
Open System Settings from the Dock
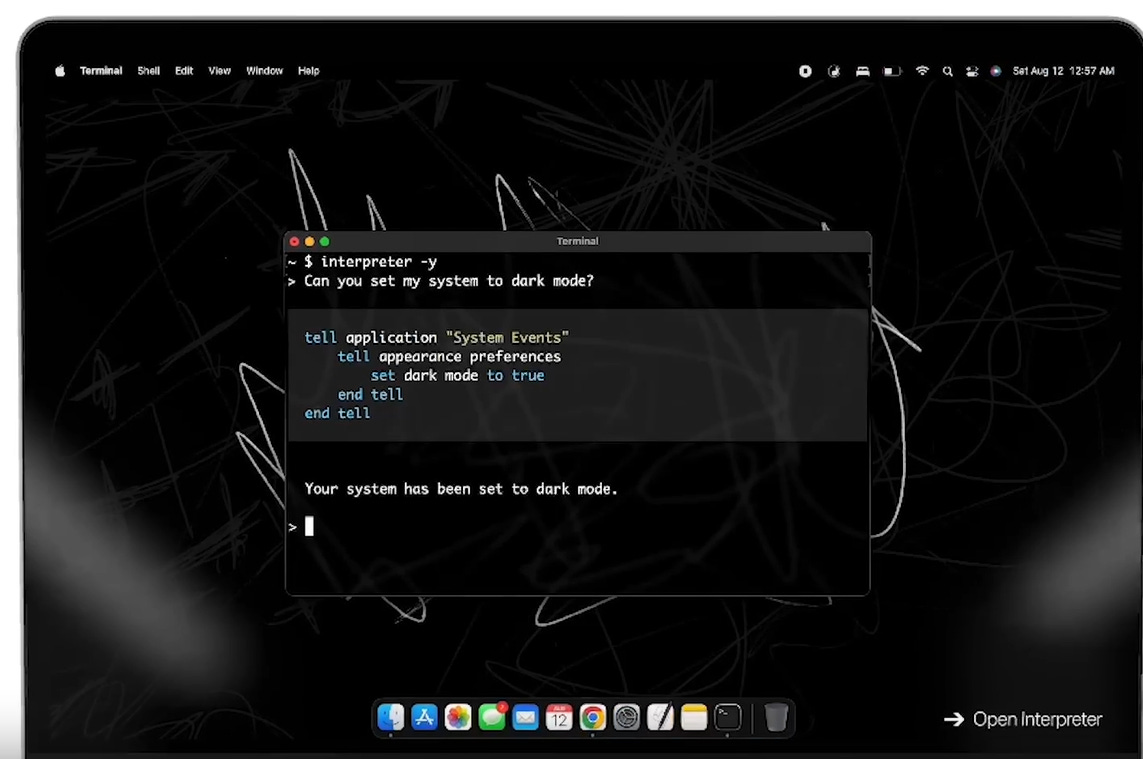626,717
